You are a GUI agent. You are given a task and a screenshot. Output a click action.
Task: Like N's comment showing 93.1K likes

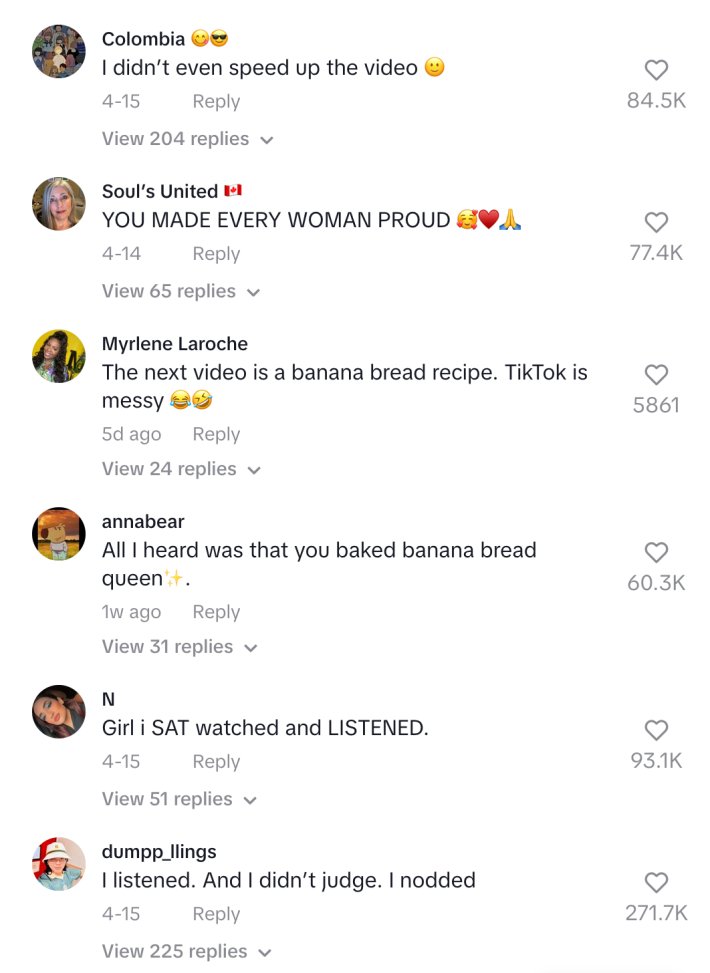tap(656, 730)
